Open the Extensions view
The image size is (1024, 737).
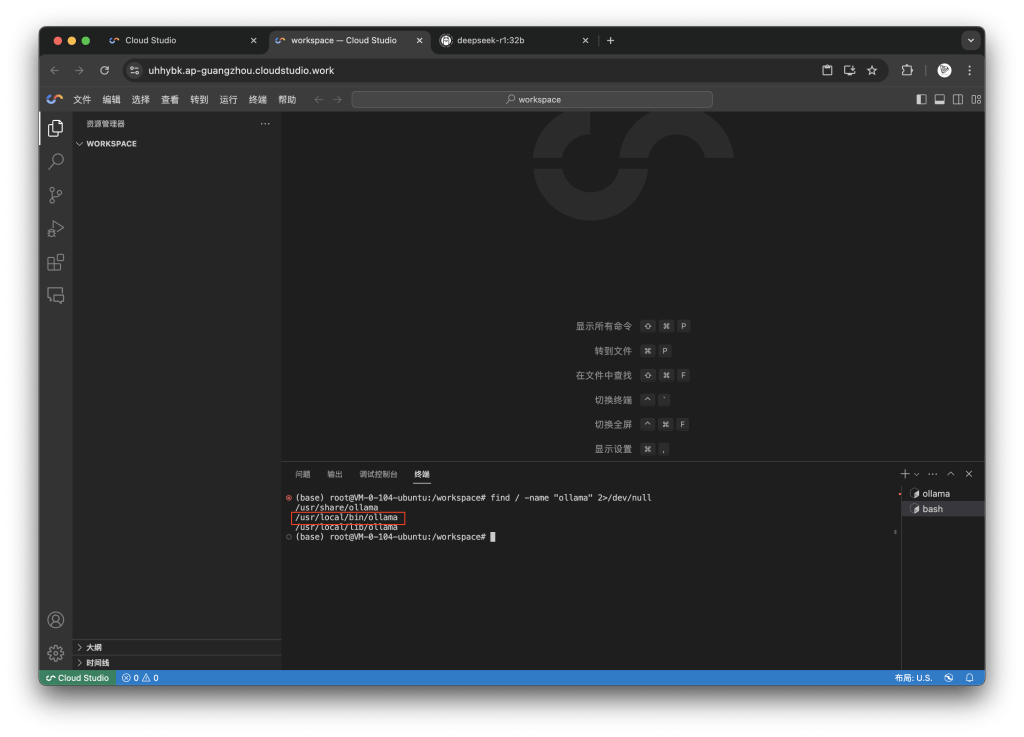point(56,262)
